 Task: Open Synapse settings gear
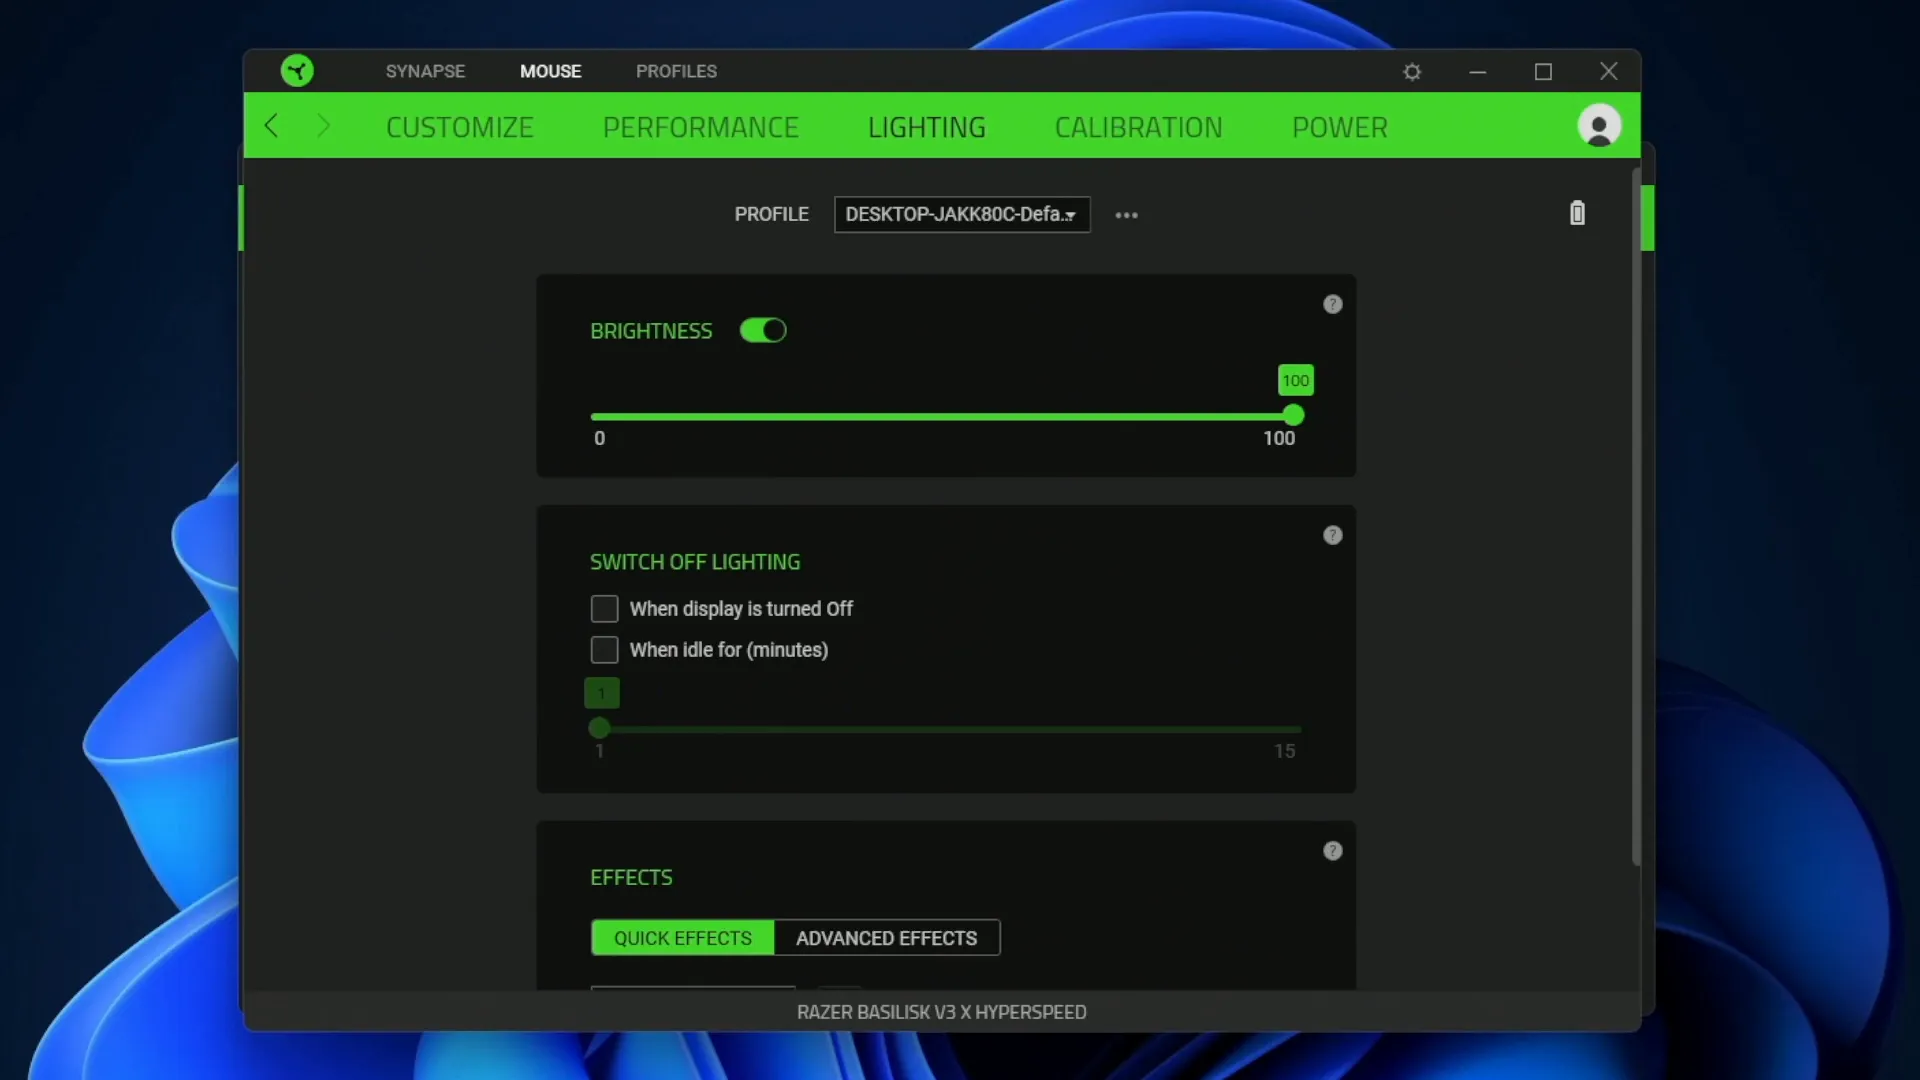1412,72
